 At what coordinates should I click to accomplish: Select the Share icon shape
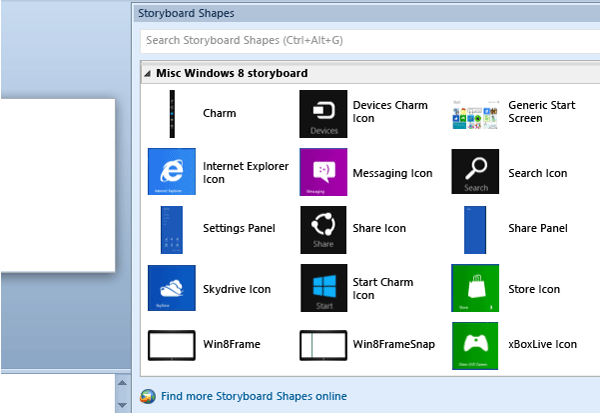pos(323,230)
